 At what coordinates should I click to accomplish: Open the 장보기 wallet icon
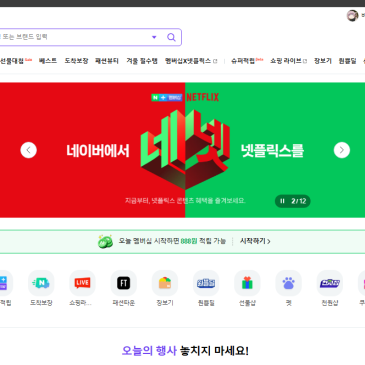pyautogui.click(x=165, y=283)
